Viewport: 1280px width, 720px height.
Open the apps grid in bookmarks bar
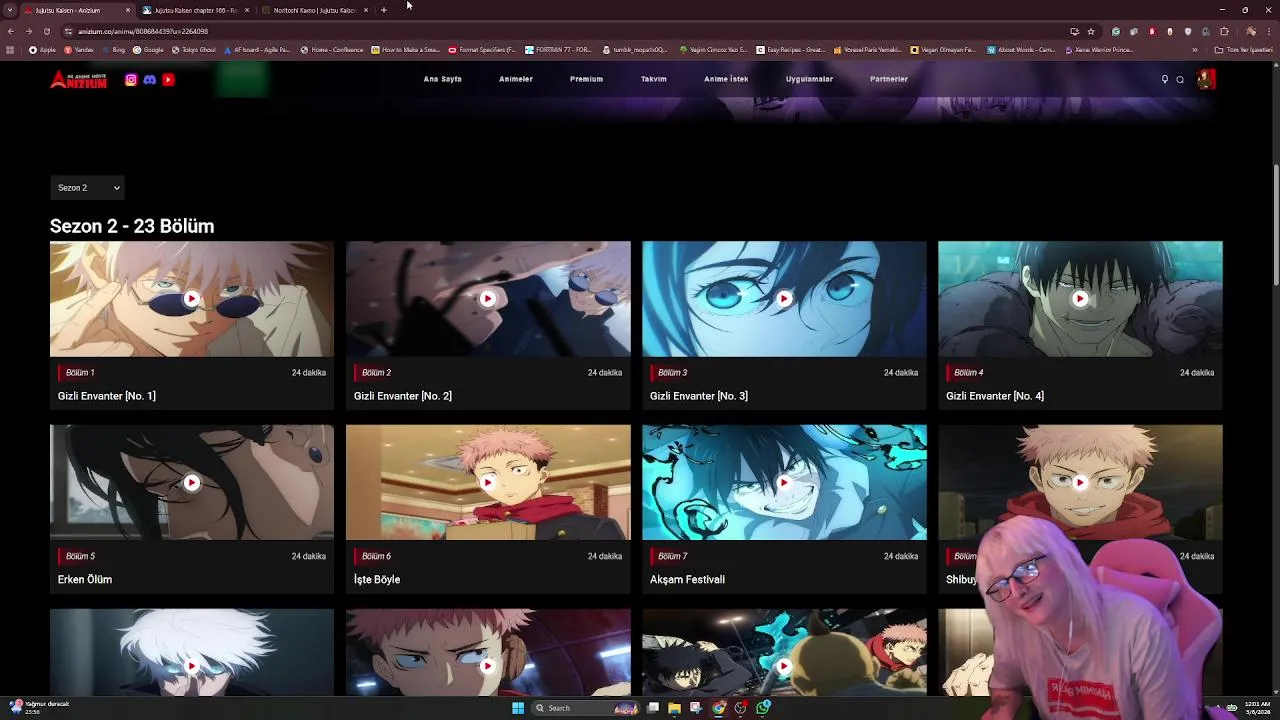point(10,49)
